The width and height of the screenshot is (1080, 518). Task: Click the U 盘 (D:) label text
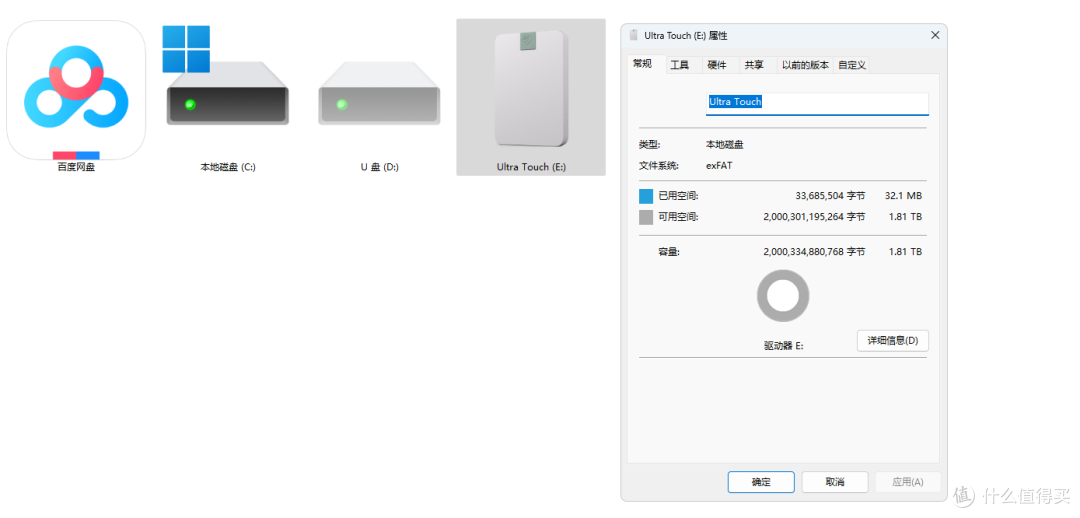[380, 167]
